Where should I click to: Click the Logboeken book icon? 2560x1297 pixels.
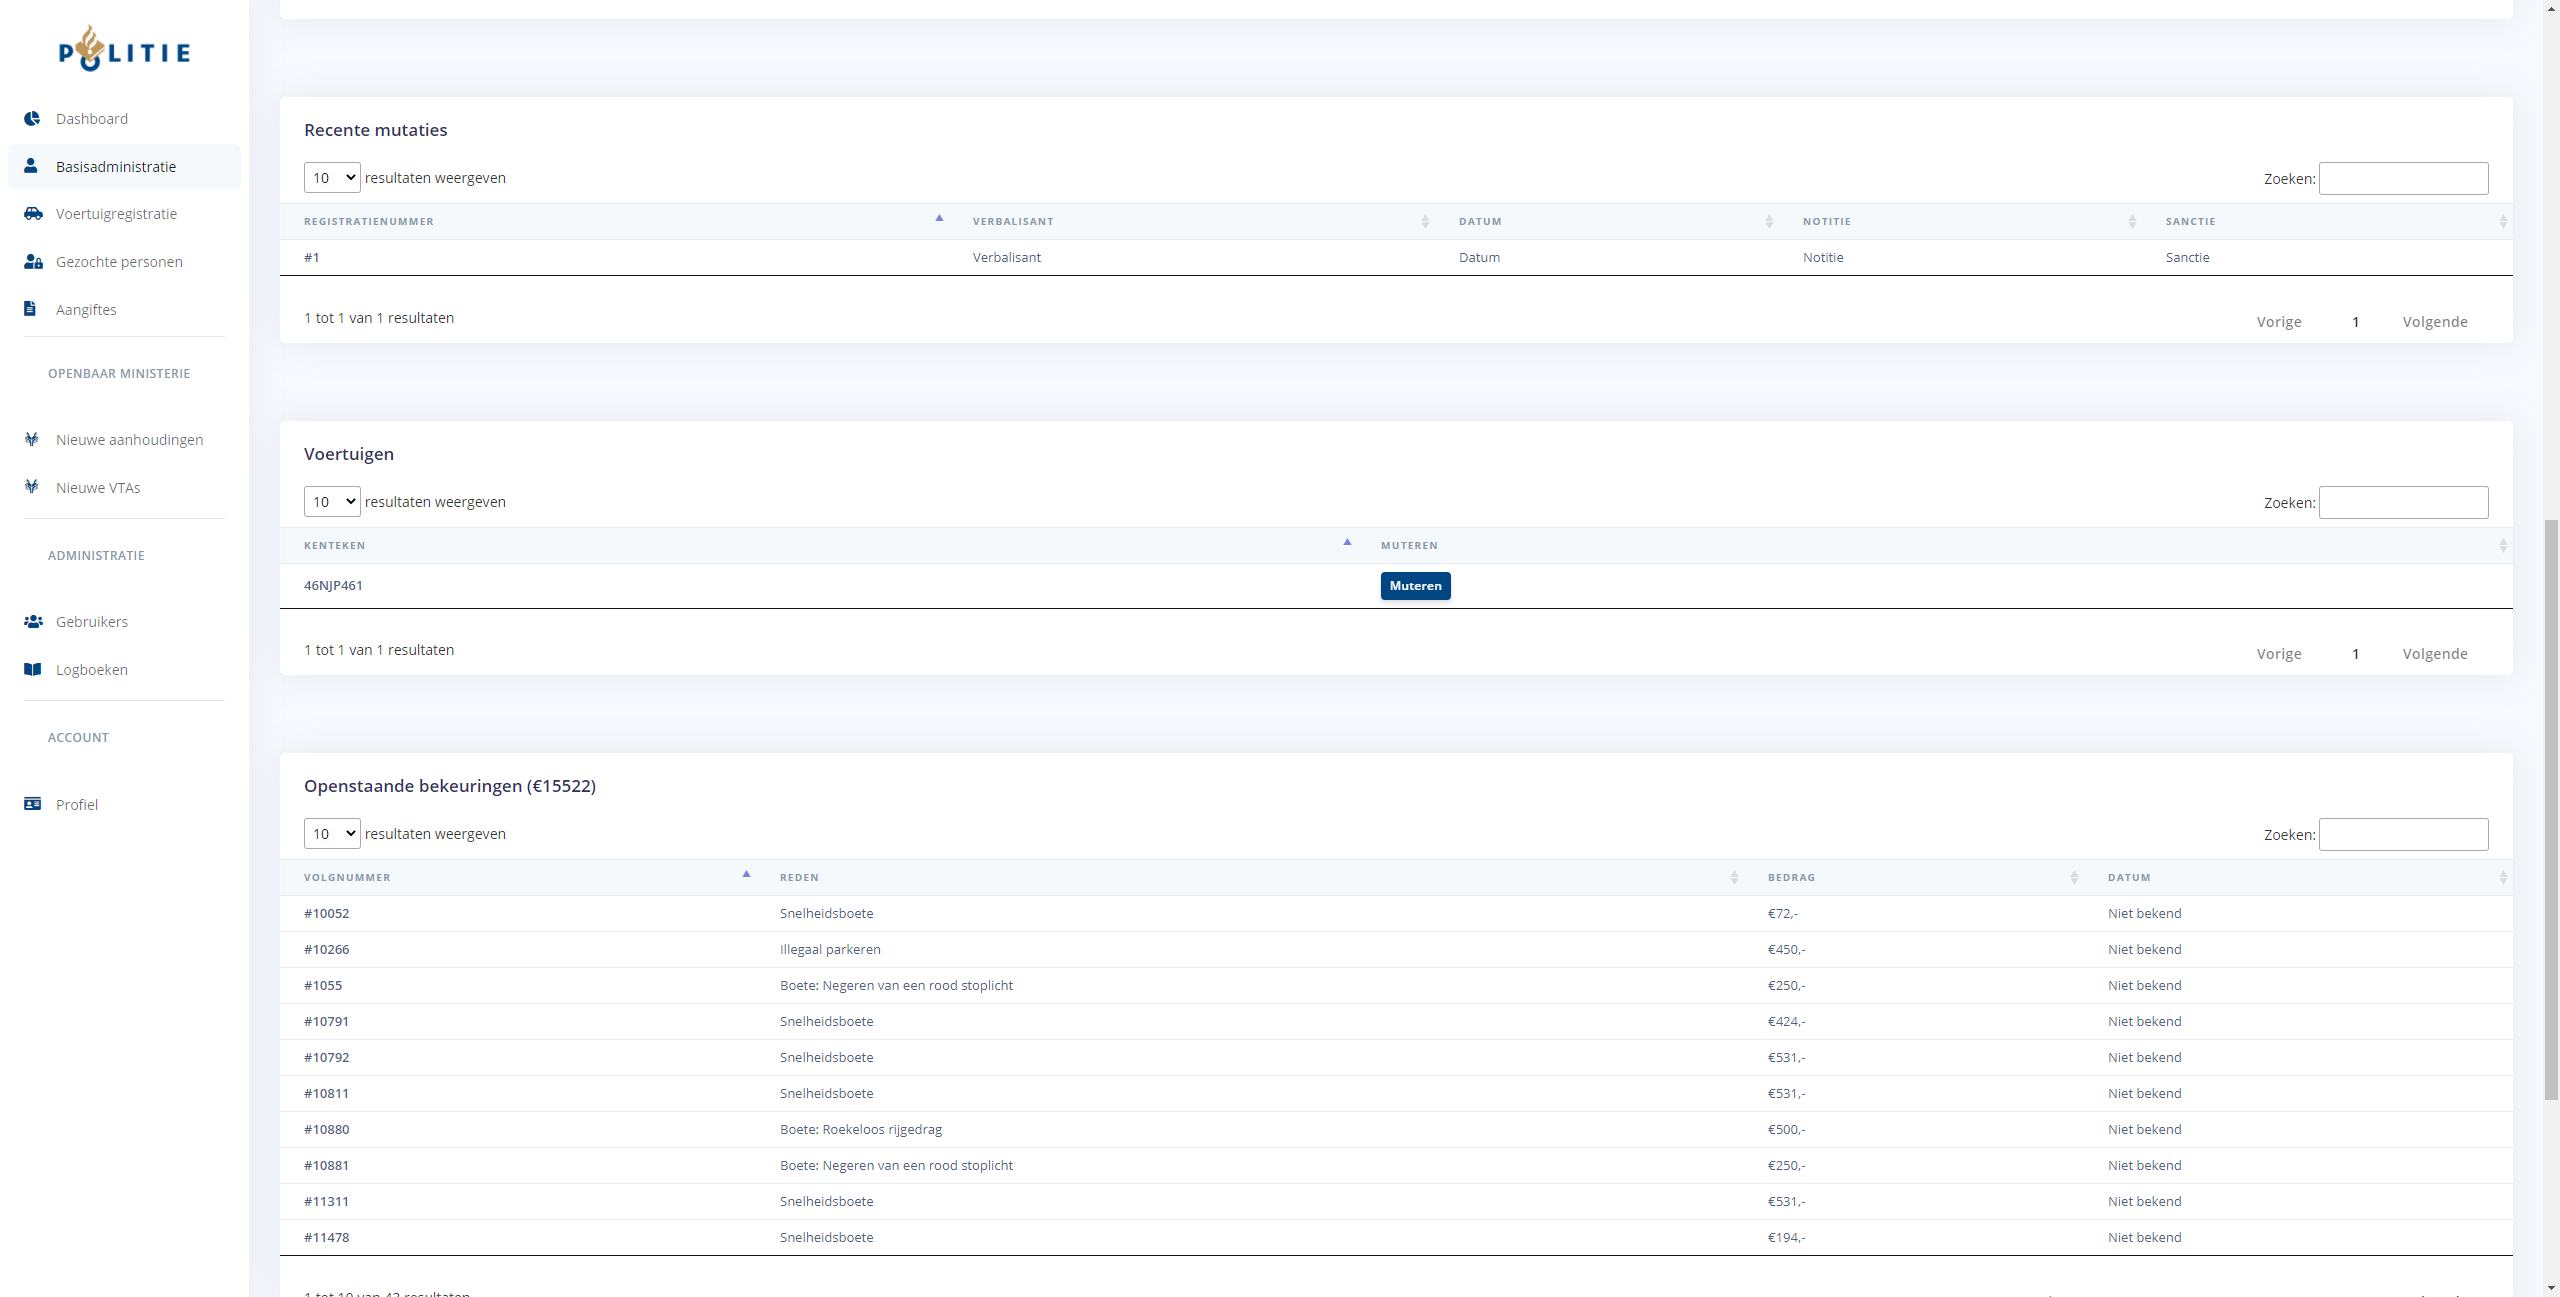coord(32,669)
